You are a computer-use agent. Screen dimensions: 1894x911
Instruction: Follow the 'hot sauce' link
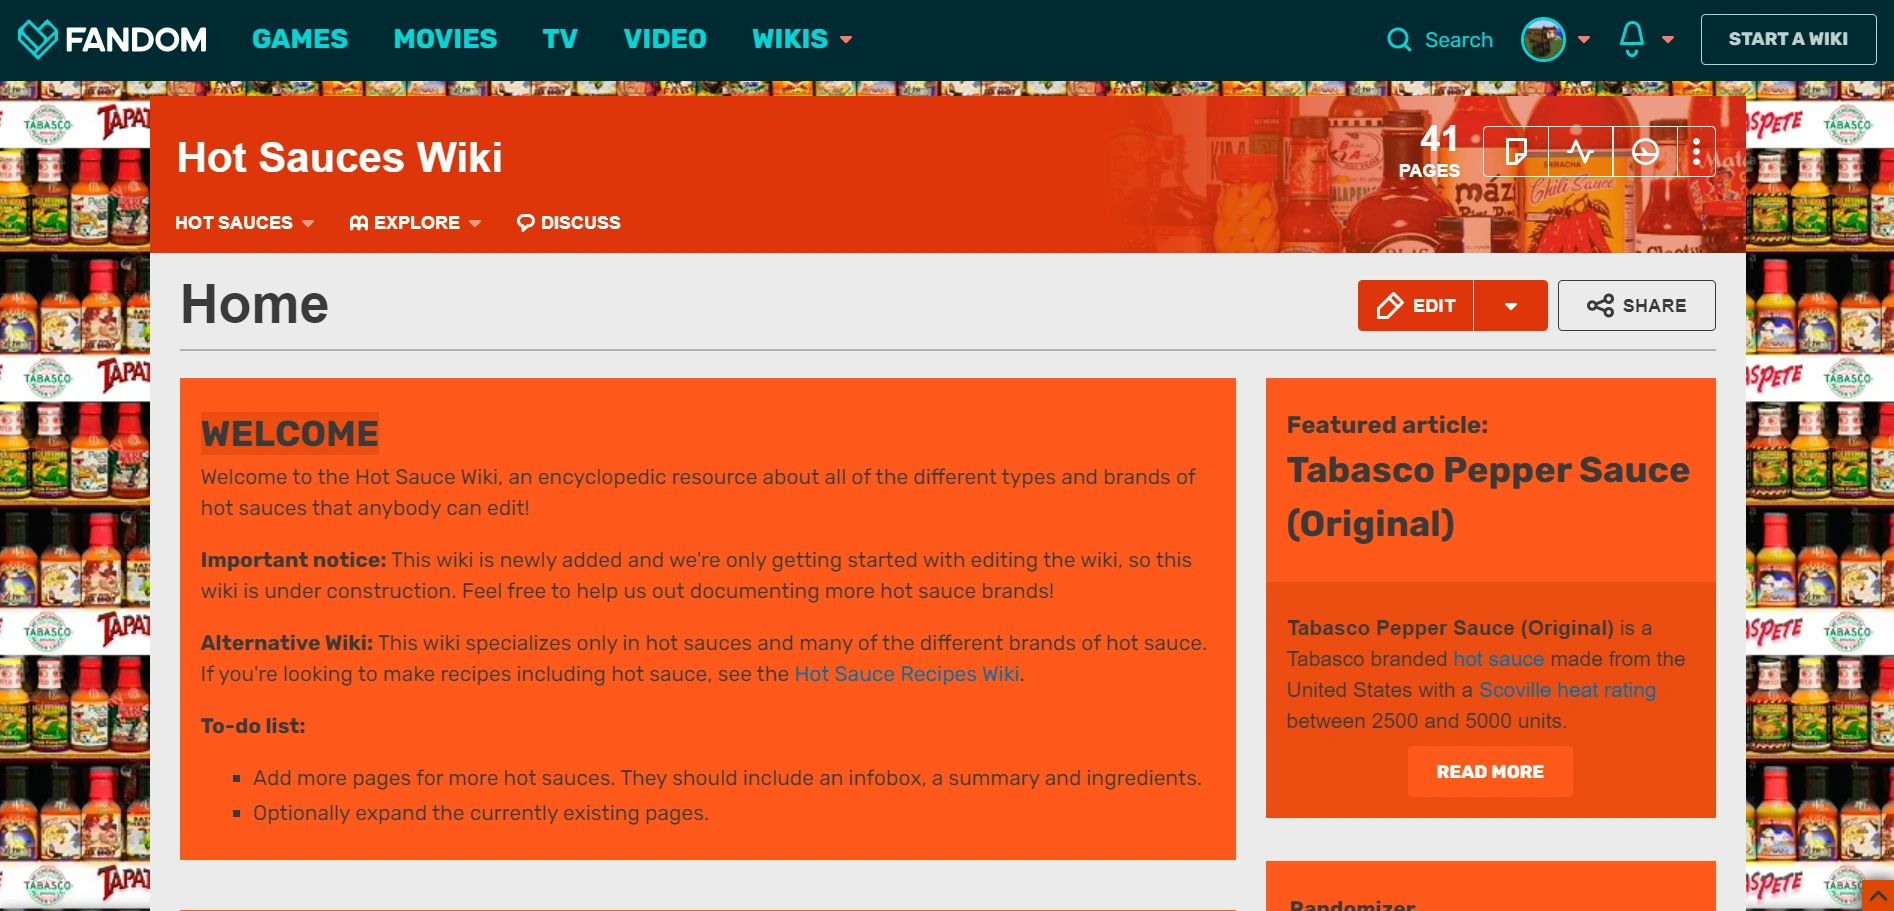[x=1498, y=659]
